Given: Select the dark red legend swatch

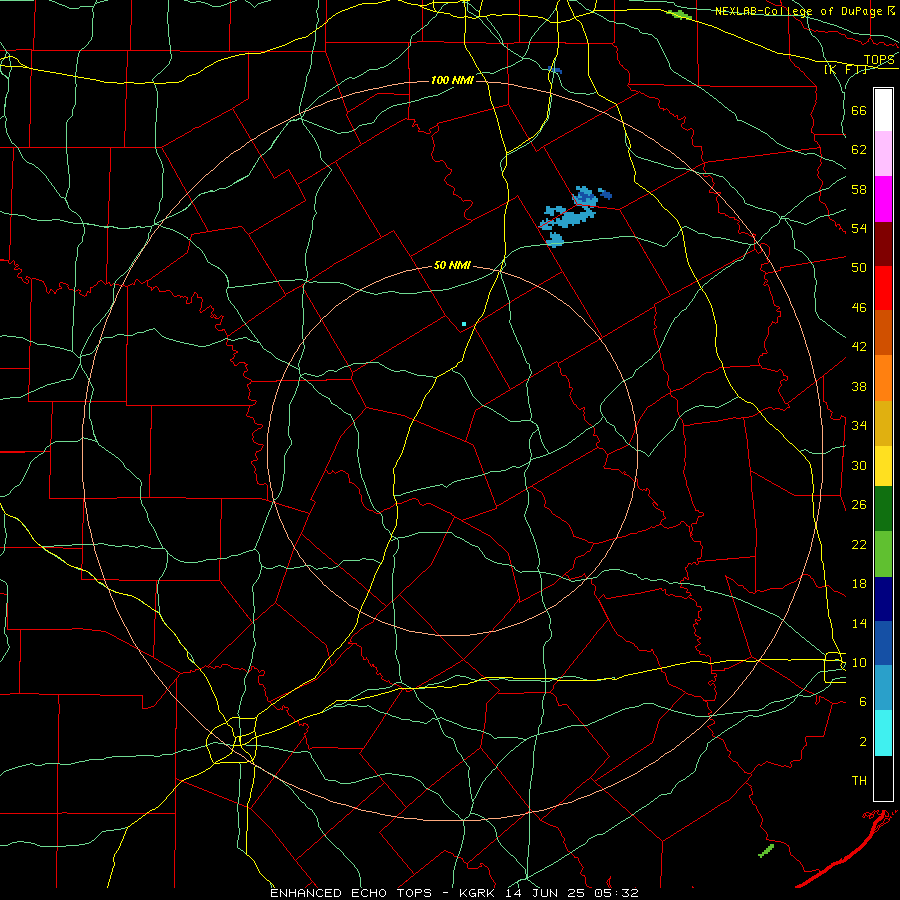Looking at the screenshot, I should click(x=883, y=244).
